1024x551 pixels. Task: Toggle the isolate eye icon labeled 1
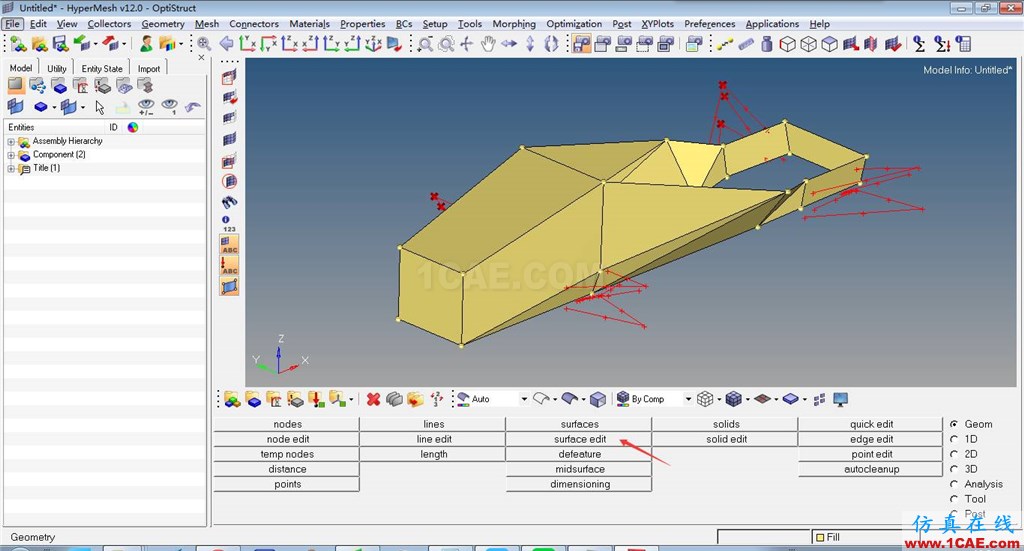[169, 106]
